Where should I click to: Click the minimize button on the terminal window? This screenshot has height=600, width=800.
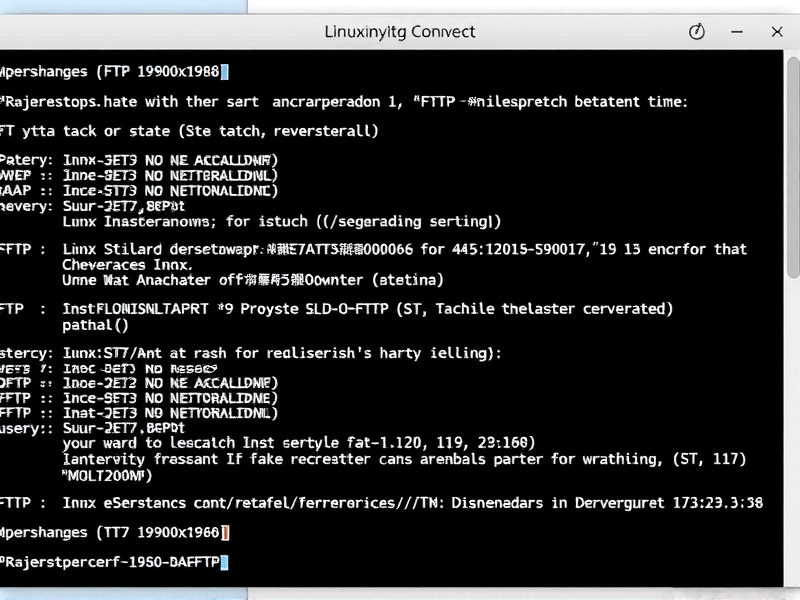click(737, 31)
